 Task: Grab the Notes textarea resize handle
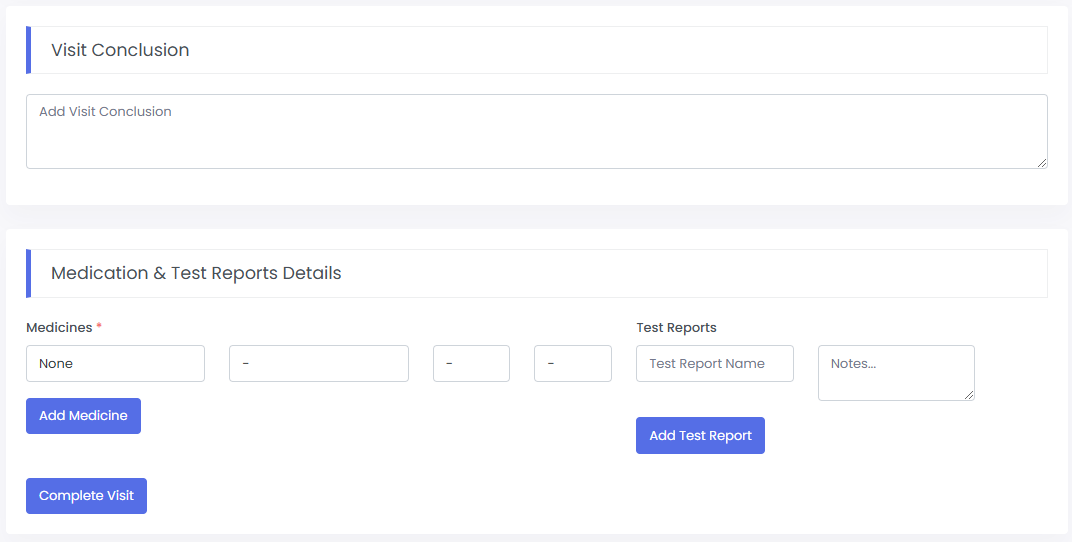[x=969, y=395]
